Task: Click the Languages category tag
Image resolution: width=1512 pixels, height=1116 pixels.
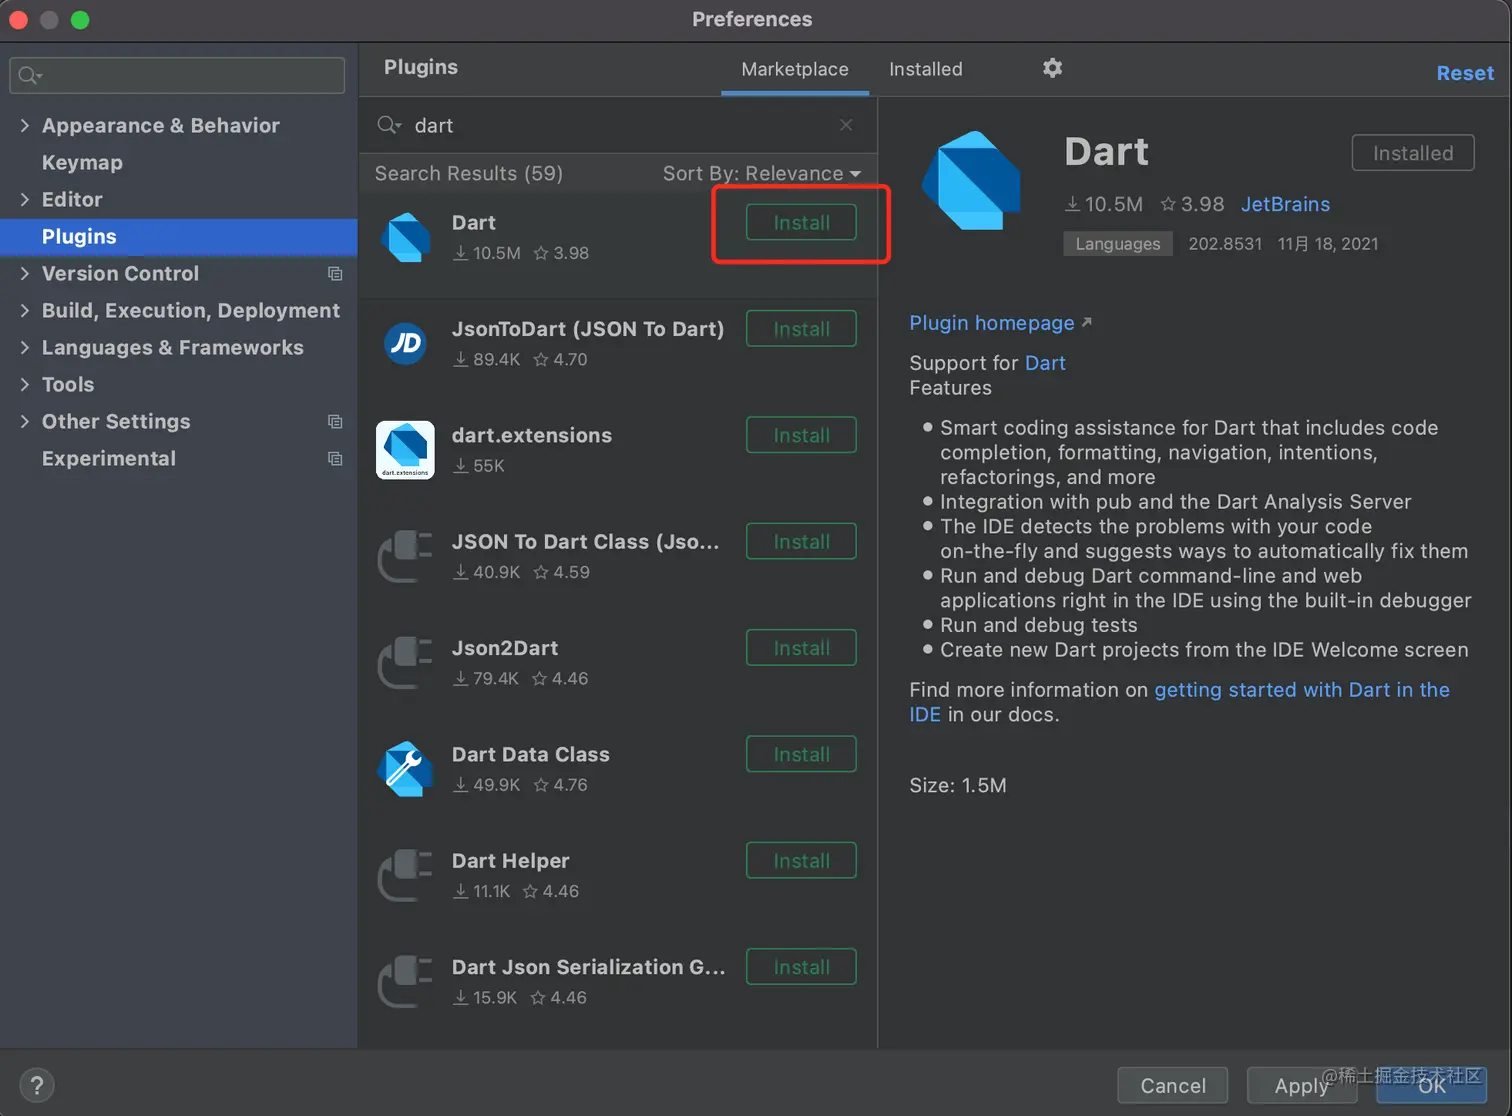Action: 1118,244
